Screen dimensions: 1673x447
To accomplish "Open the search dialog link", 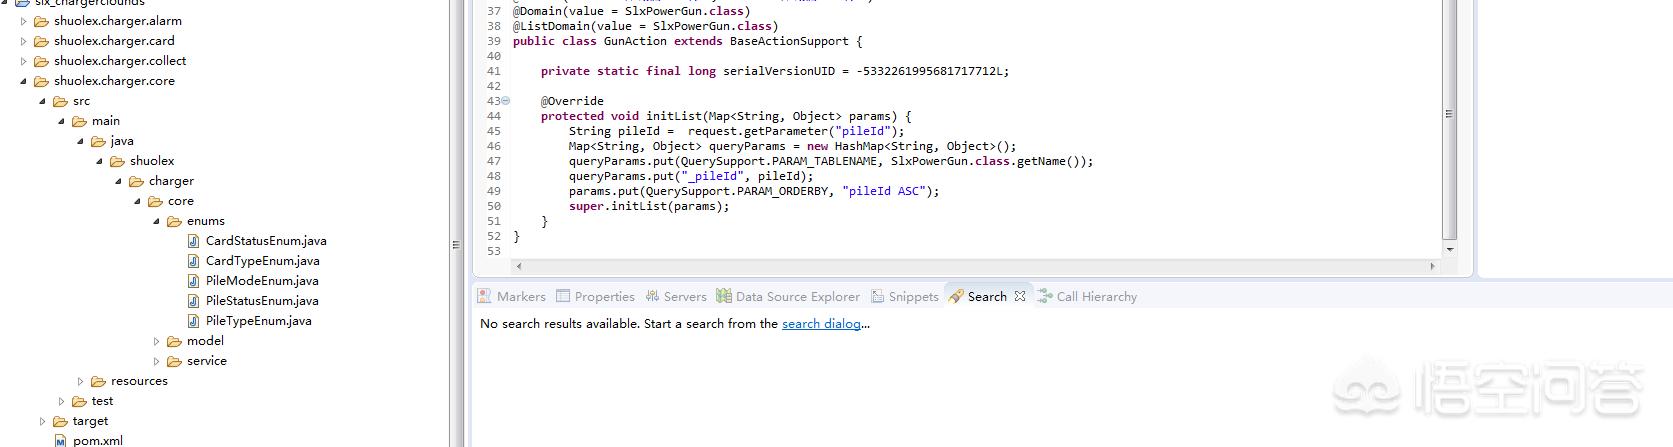I will pyautogui.click(x=821, y=324).
